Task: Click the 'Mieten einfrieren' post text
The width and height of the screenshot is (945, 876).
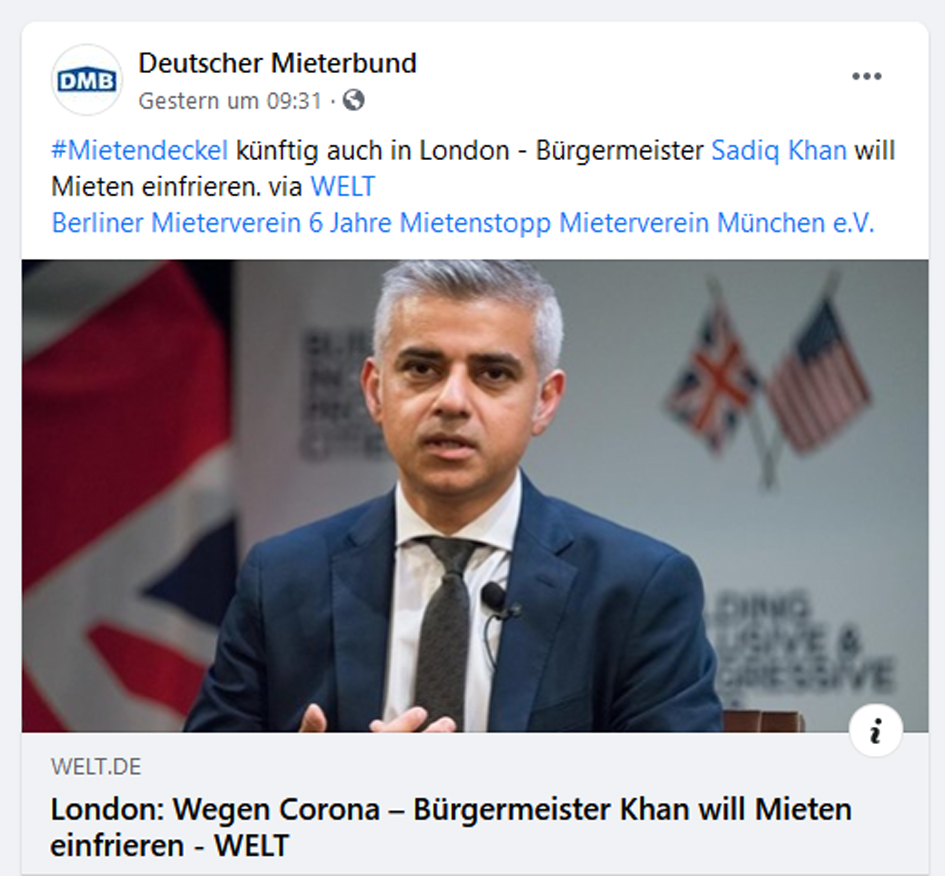Action: pos(156,187)
